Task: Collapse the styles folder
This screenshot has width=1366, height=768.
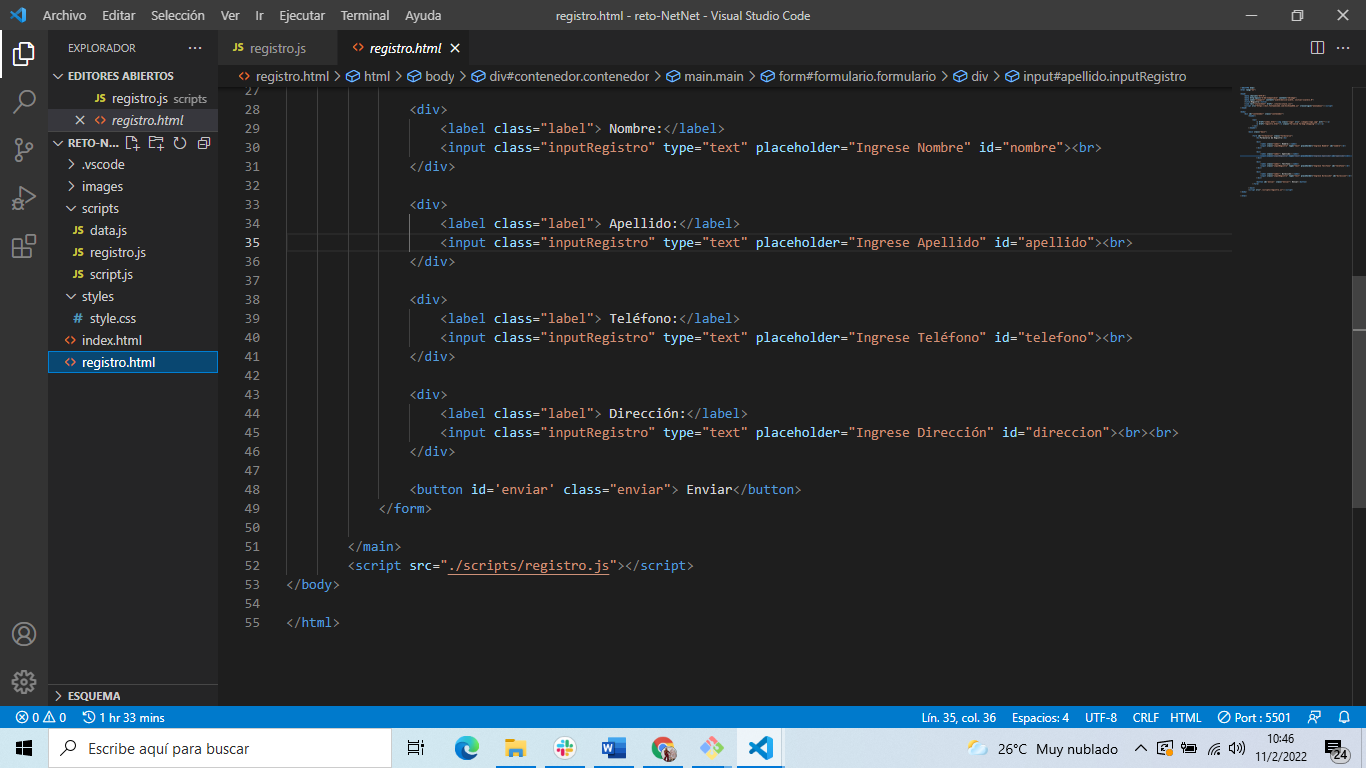Action: click(133, 296)
